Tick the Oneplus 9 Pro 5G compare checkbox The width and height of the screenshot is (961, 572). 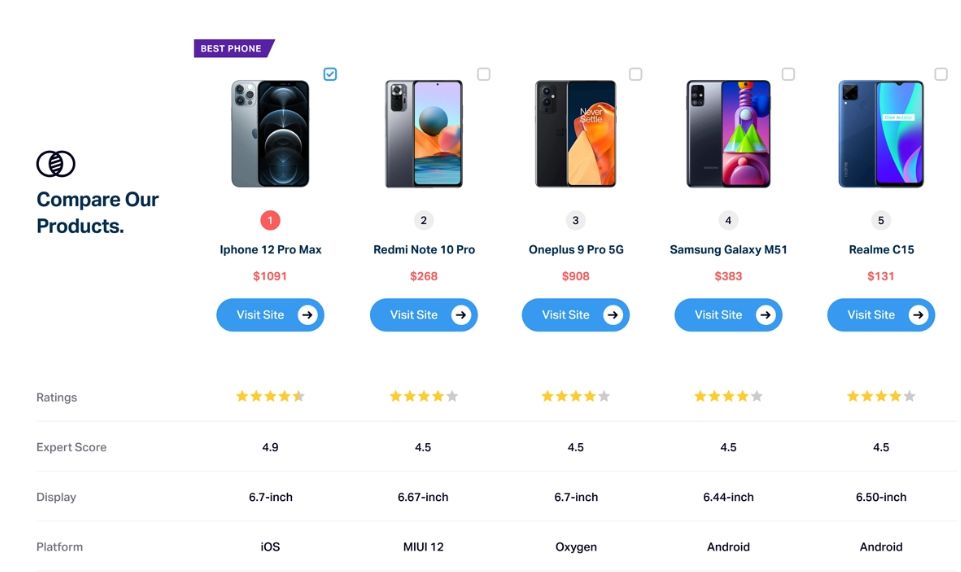tap(636, 74)
